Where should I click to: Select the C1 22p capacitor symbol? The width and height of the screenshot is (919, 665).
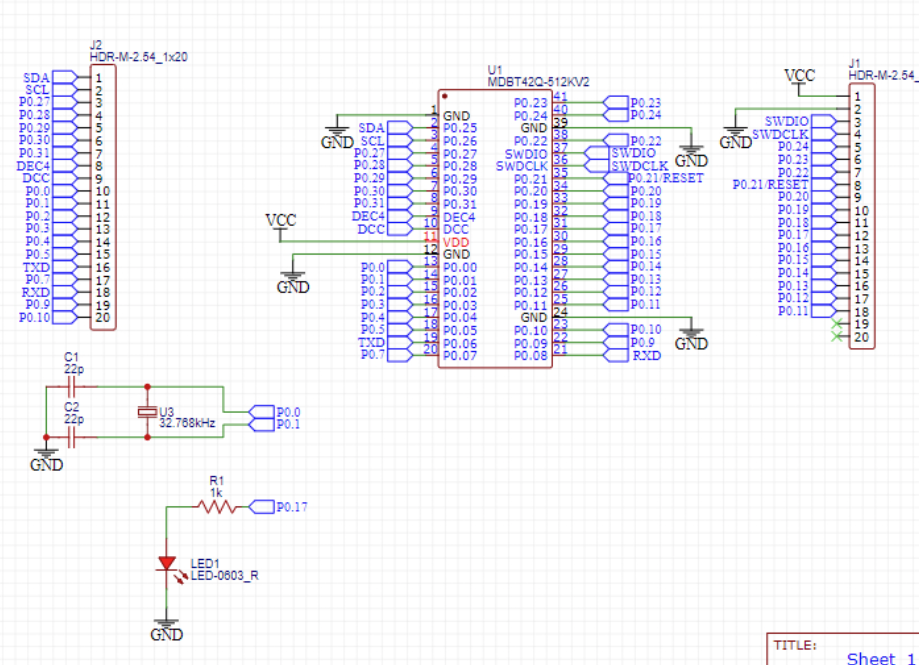pos(71,385)
